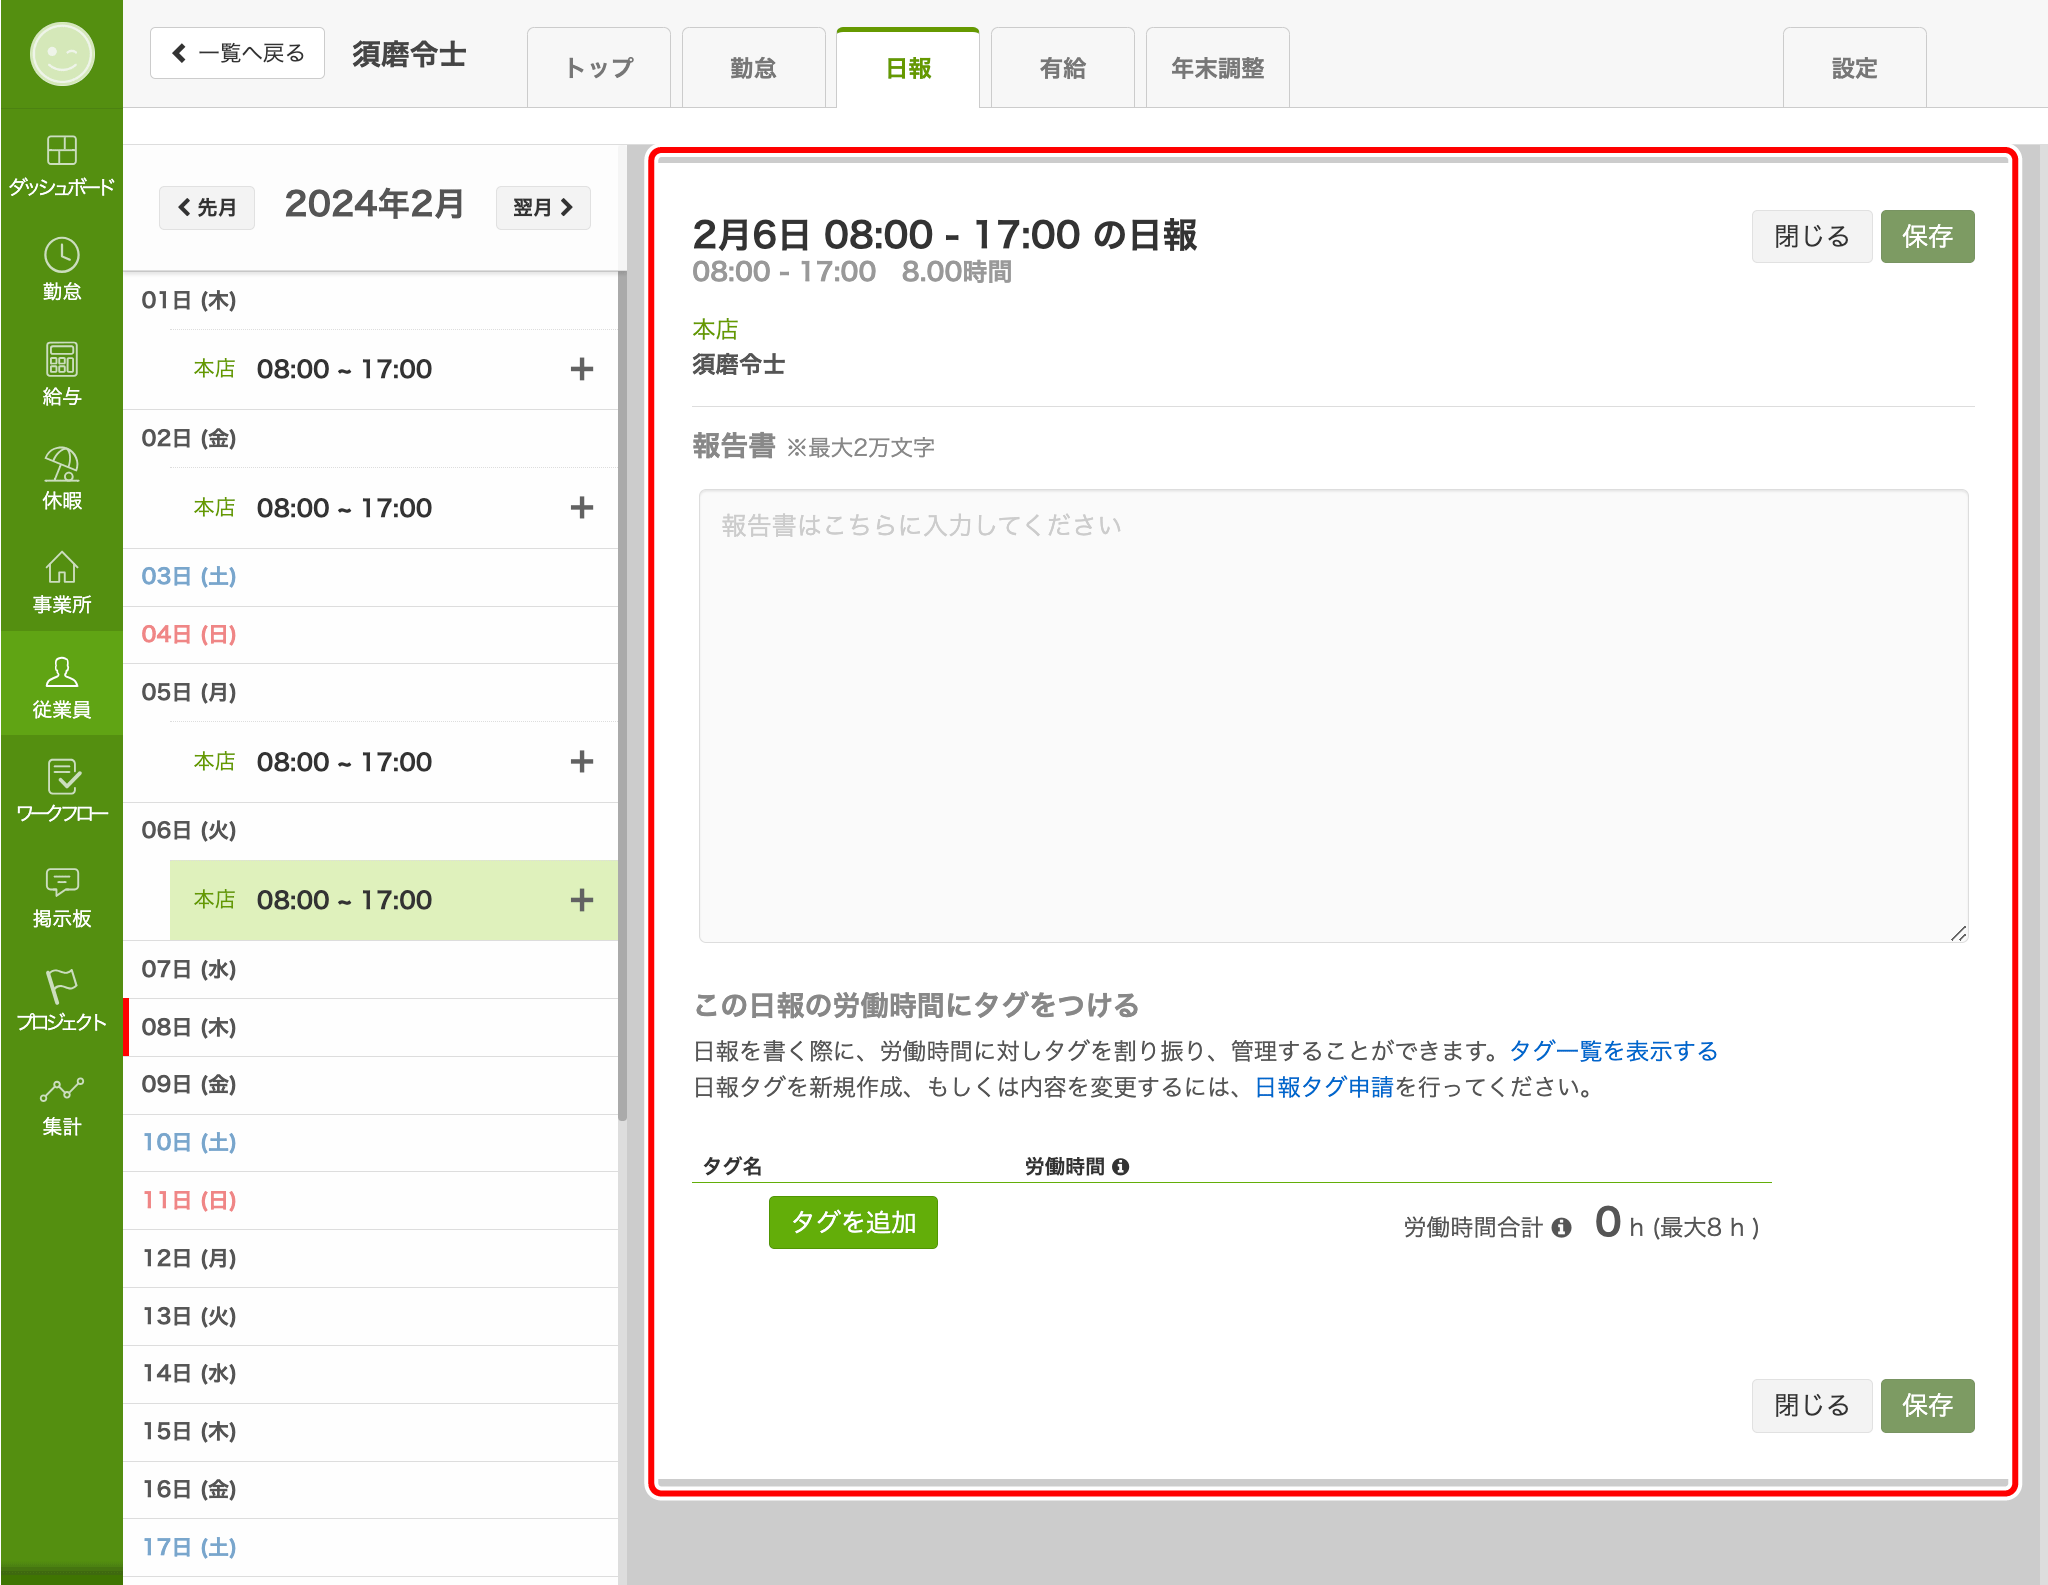Open タグ一覧を表示する link
The height and width of the screenshot is (1585, 2048).
point(1613,1051)
